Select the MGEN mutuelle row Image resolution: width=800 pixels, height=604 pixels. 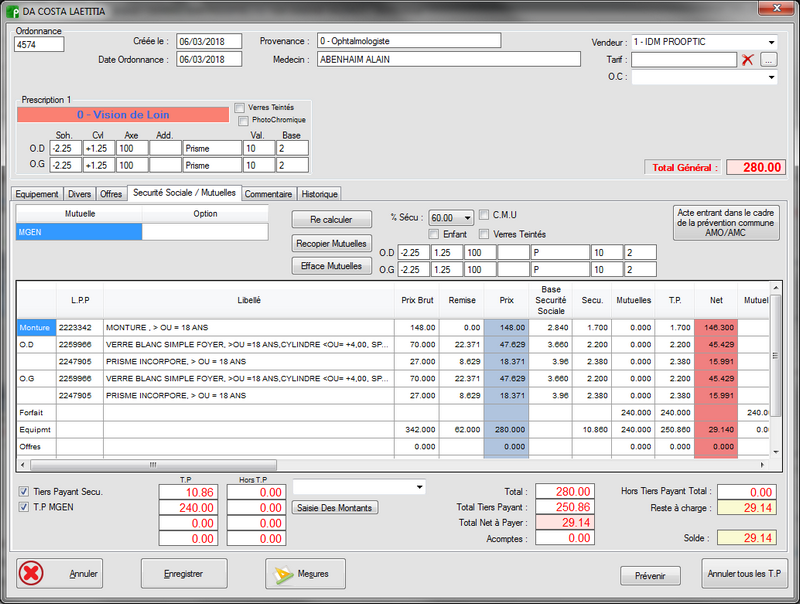[x=79, y=232]
